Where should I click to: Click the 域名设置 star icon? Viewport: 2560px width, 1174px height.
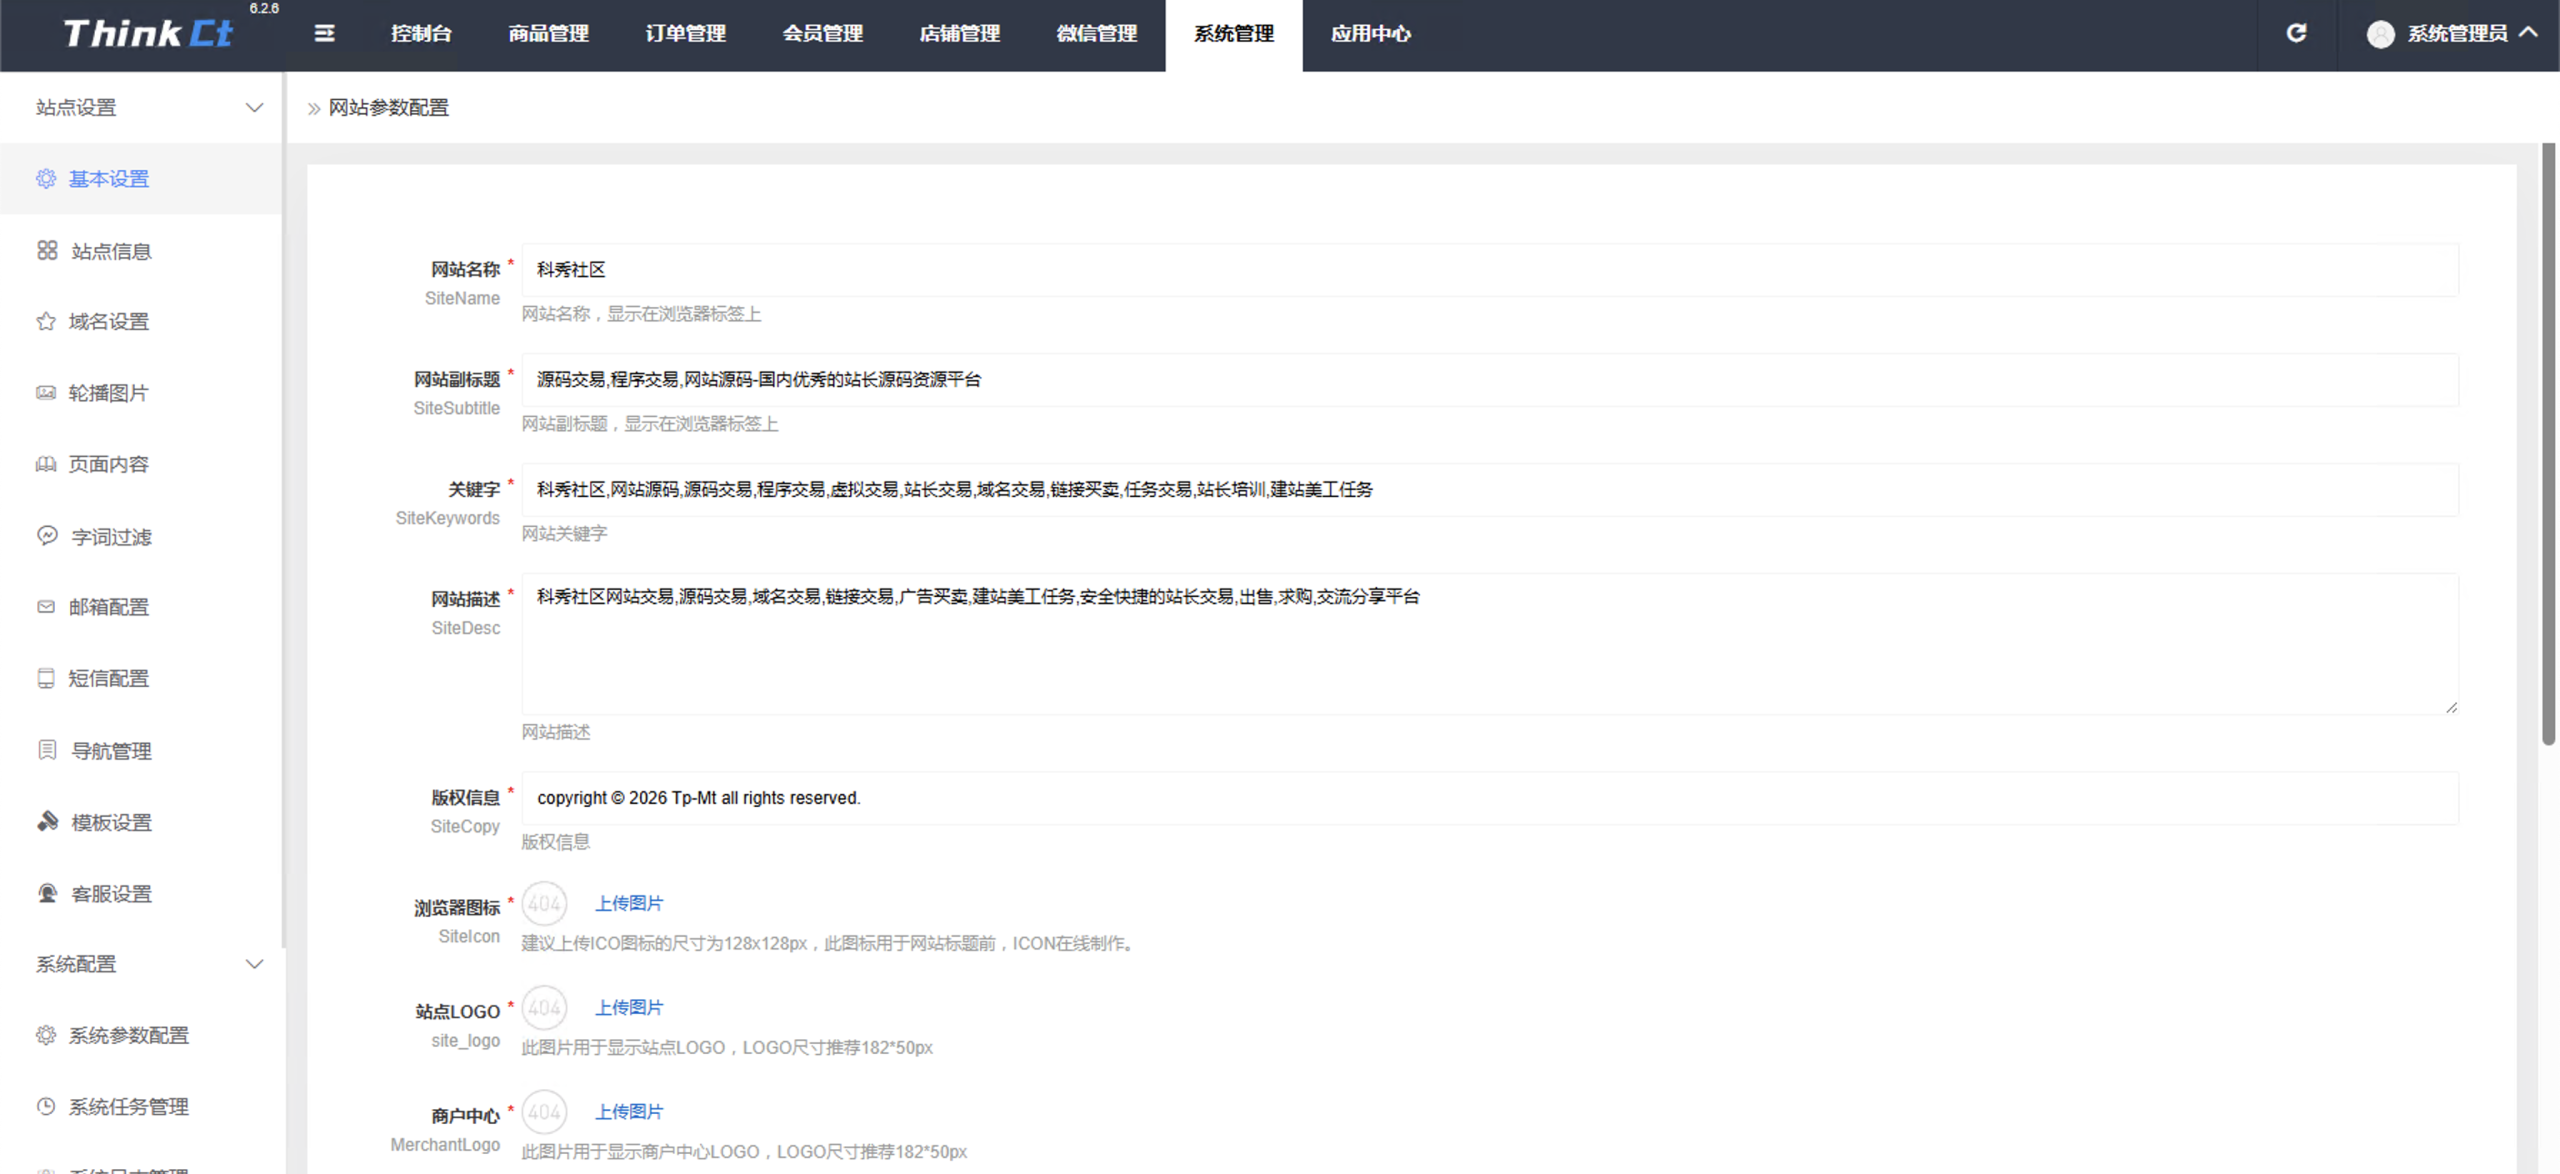pos(46,321)
